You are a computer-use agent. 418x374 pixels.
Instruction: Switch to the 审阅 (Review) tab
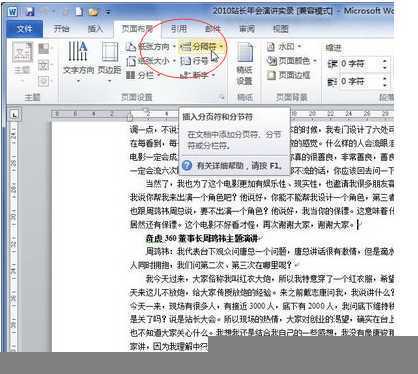tap(247, 29)
